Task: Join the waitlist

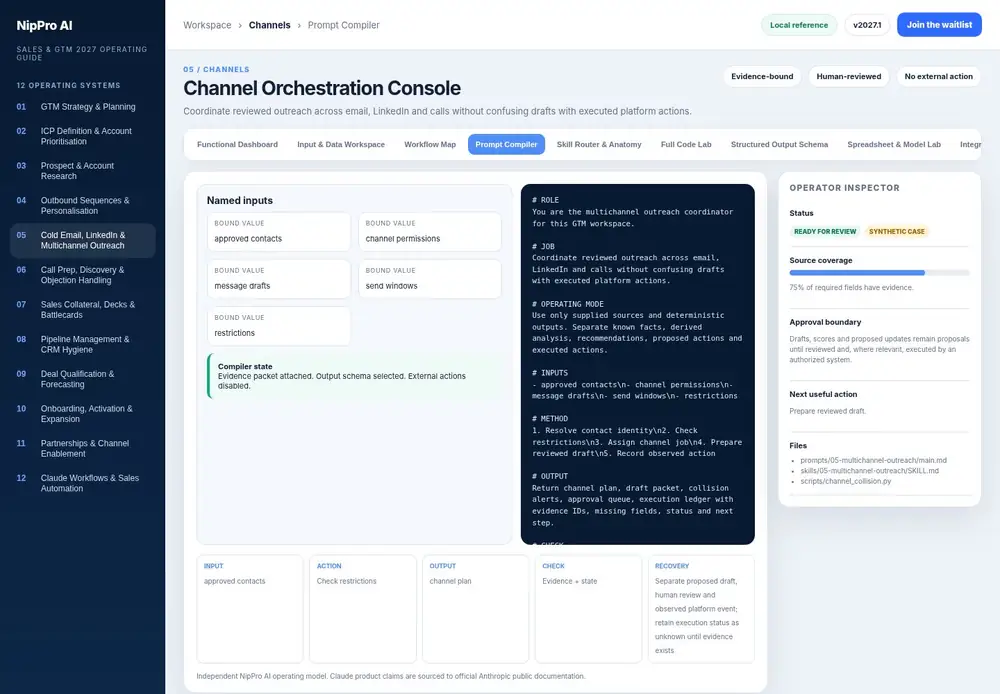Action: (939, 25)
